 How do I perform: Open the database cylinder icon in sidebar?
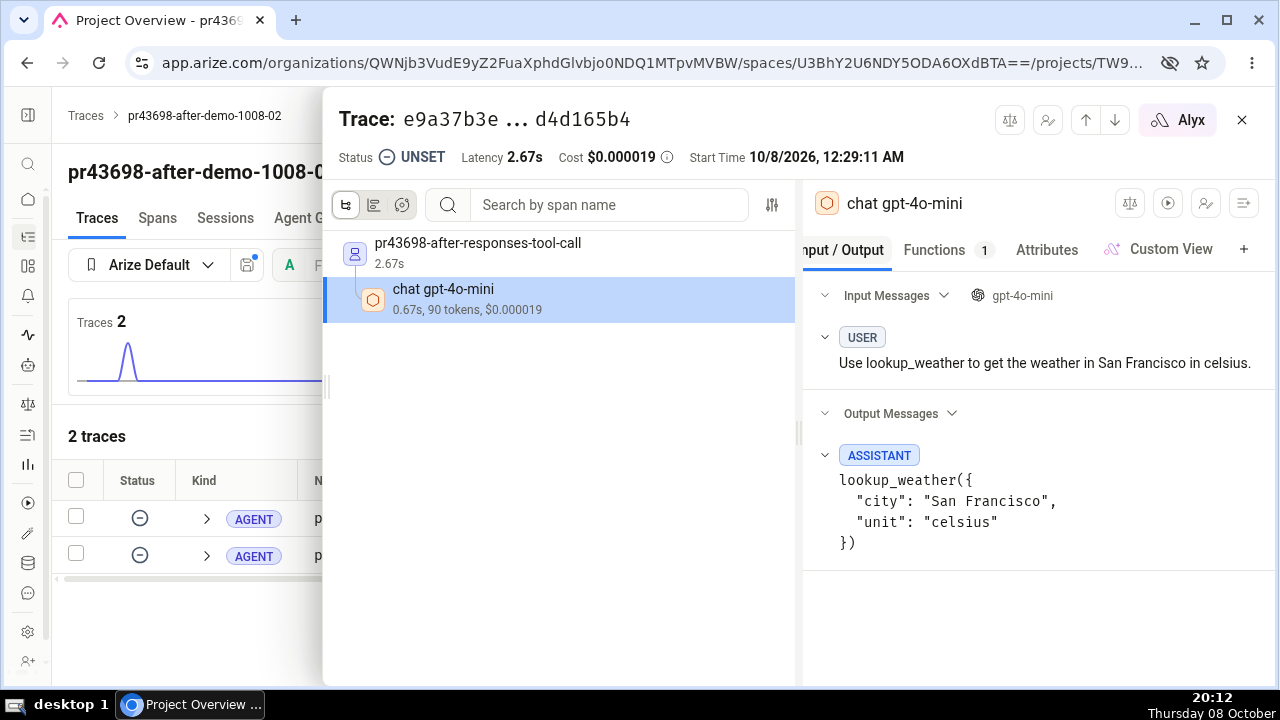pos(28,563)
